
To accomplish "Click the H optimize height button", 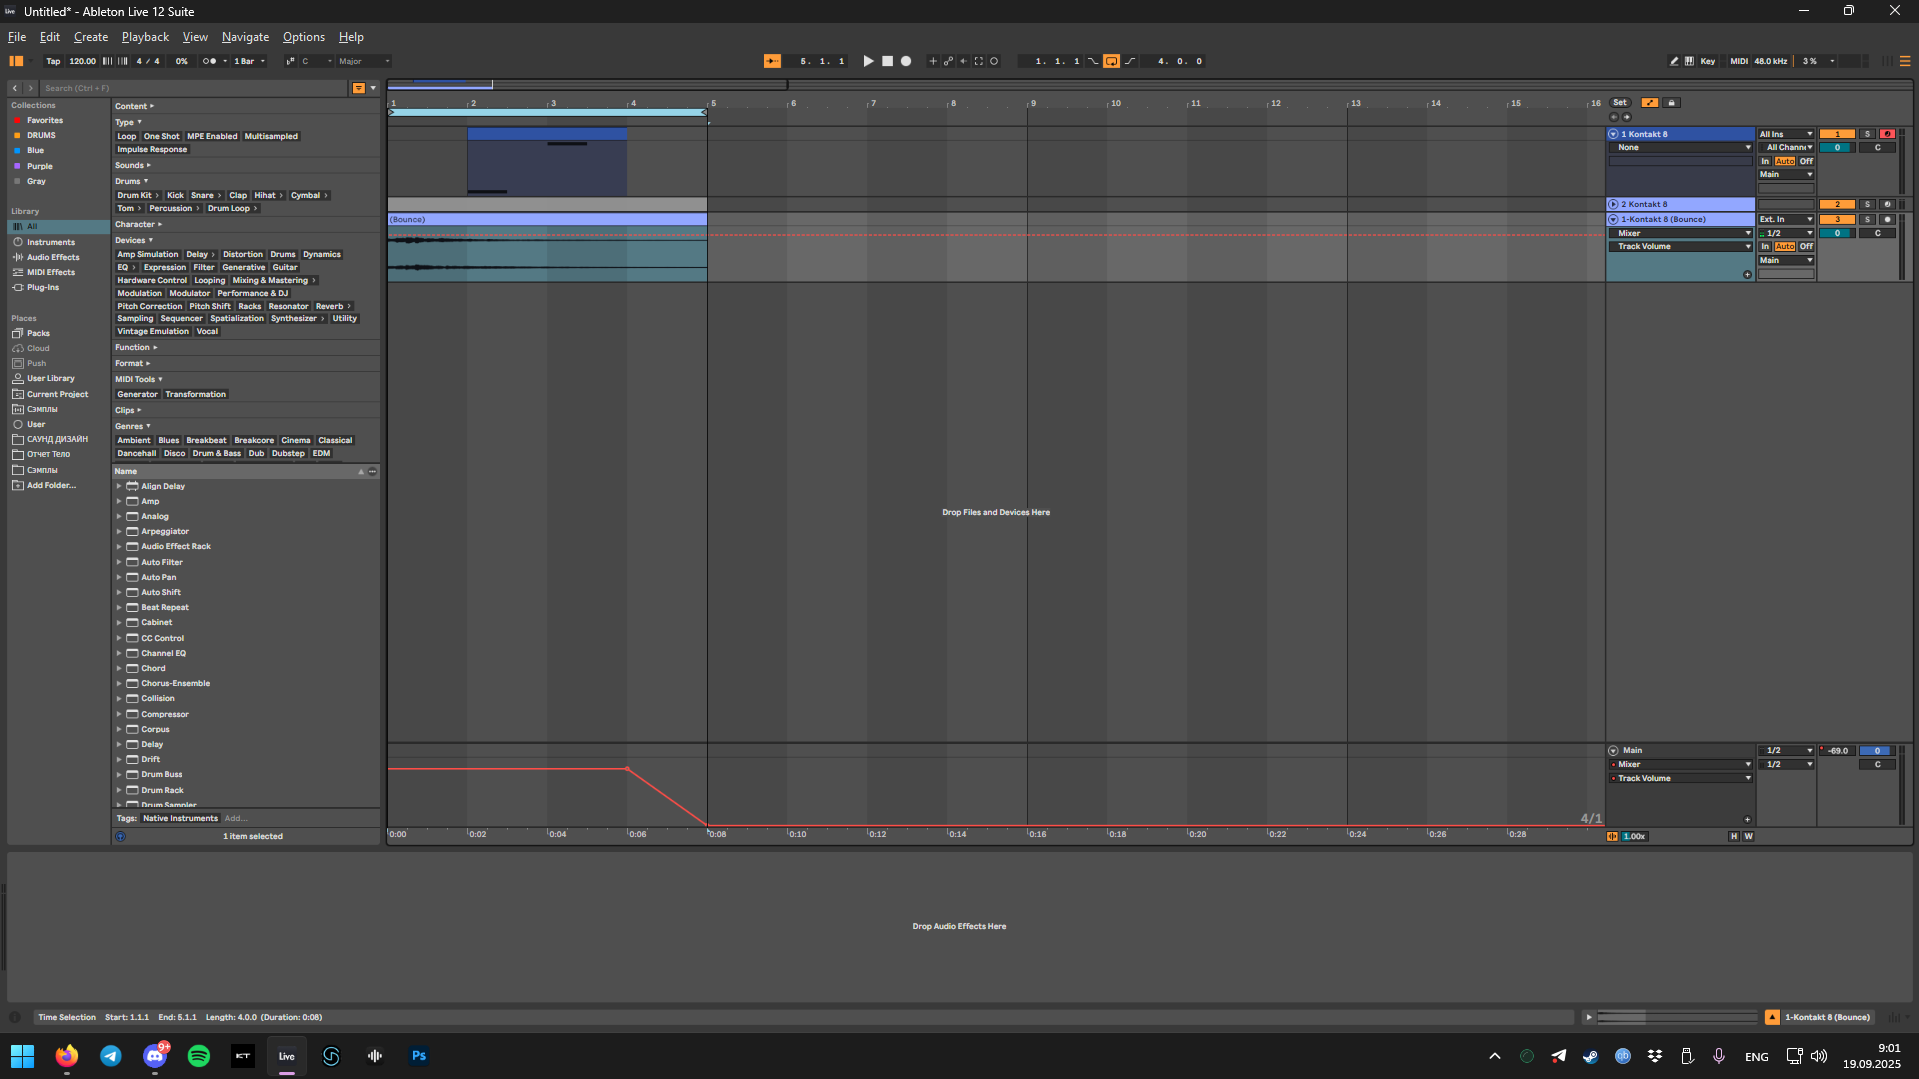I will pyautogui.click(x=1734, y=836).
